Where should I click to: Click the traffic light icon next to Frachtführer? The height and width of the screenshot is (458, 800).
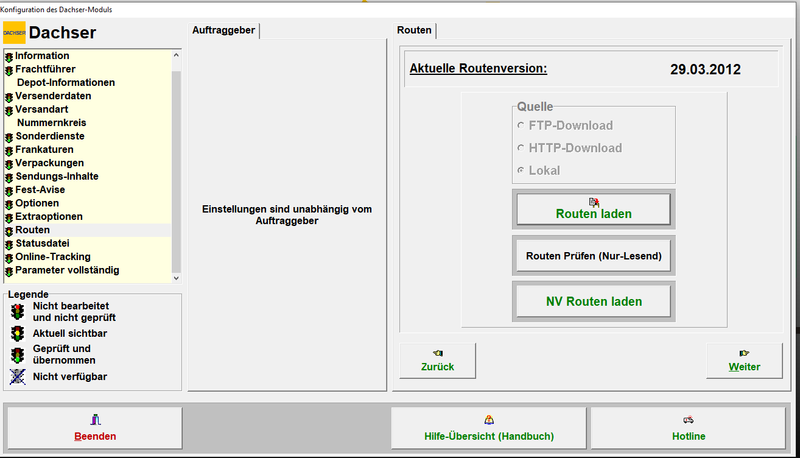click(9, 69)
